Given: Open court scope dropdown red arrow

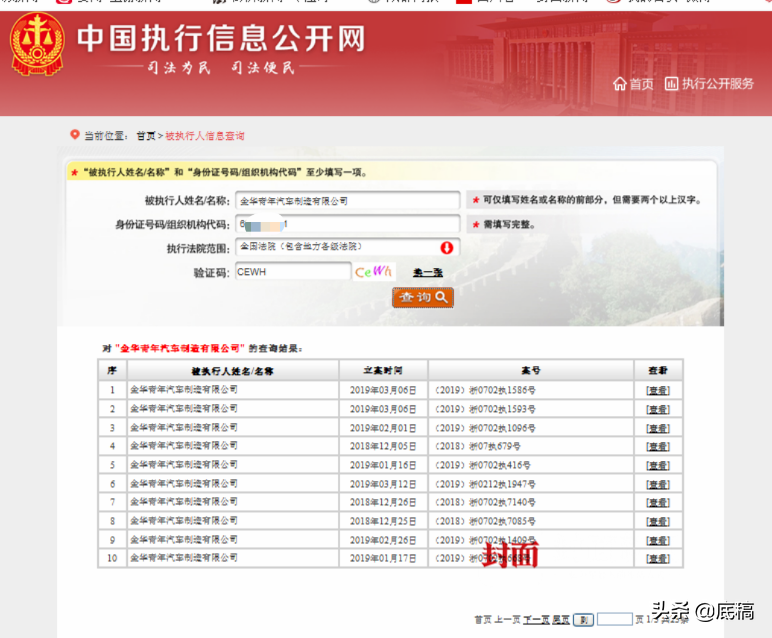Looking at the screenshot, I should 447,248.
